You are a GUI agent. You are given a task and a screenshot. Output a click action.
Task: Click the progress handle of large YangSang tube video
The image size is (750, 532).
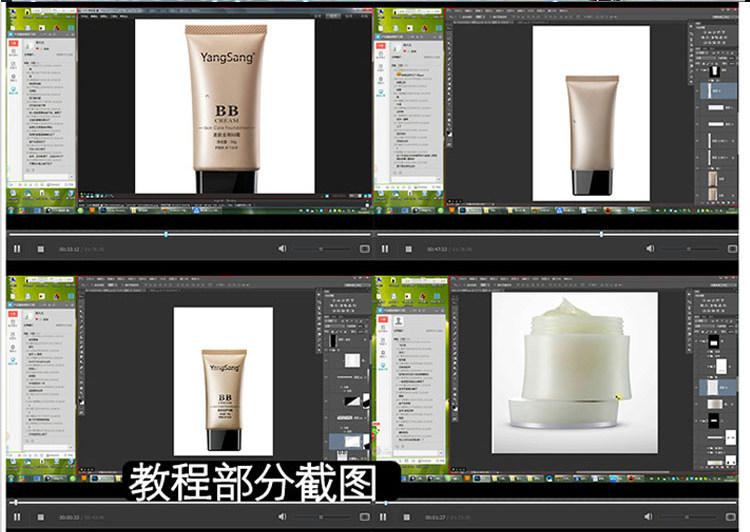tap(166, 234)
